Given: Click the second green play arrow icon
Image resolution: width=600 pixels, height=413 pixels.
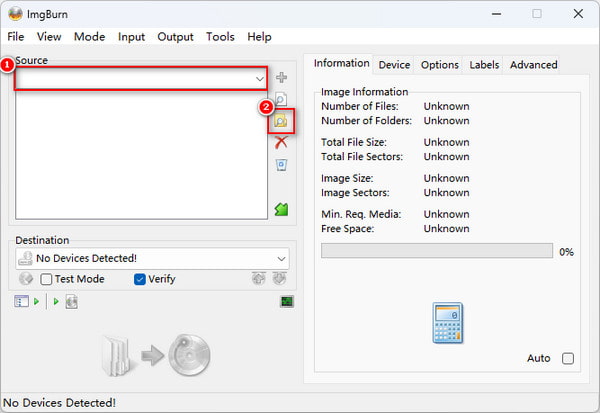Looking at the screenshot, I should click(56, 302).
